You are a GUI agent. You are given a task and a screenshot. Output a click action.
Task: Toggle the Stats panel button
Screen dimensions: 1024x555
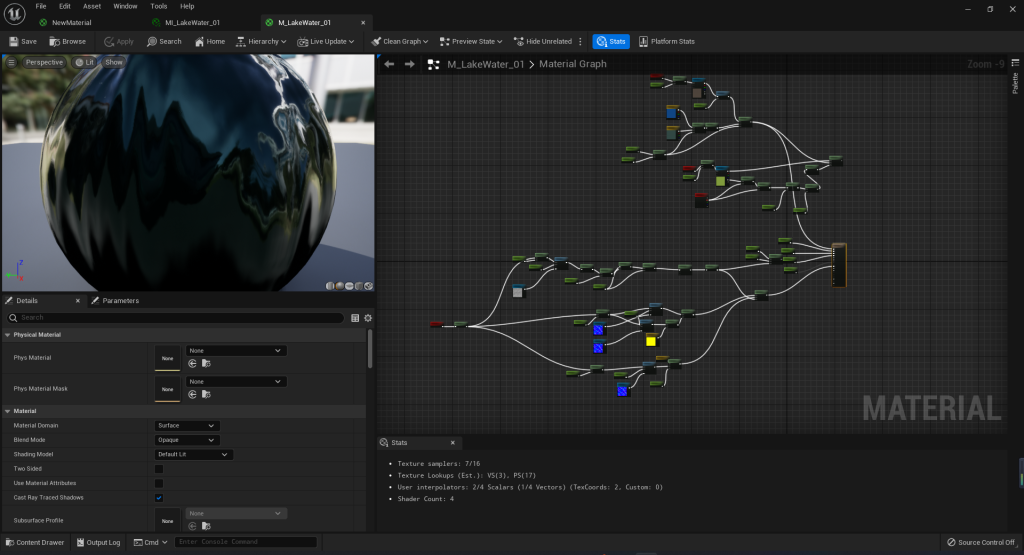tap(611, 41)
